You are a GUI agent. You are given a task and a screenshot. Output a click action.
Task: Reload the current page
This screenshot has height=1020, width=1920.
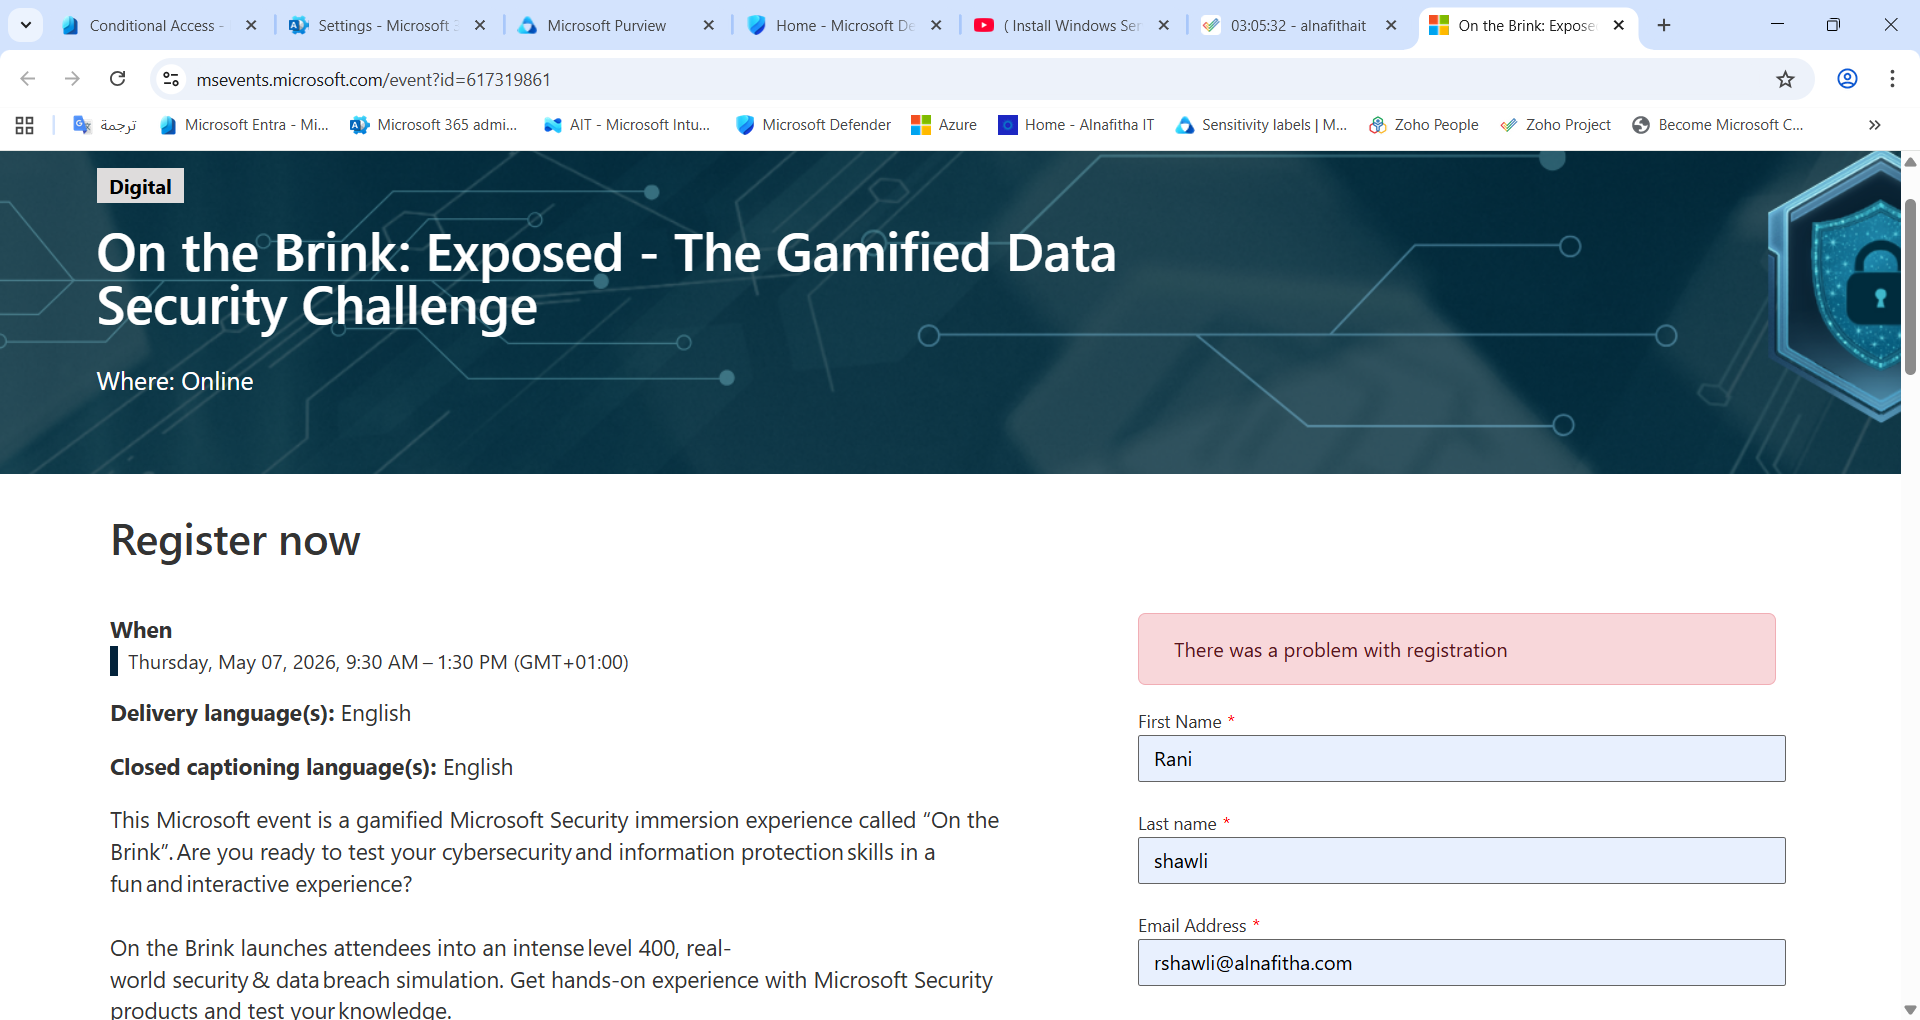(x=118, y=79)
